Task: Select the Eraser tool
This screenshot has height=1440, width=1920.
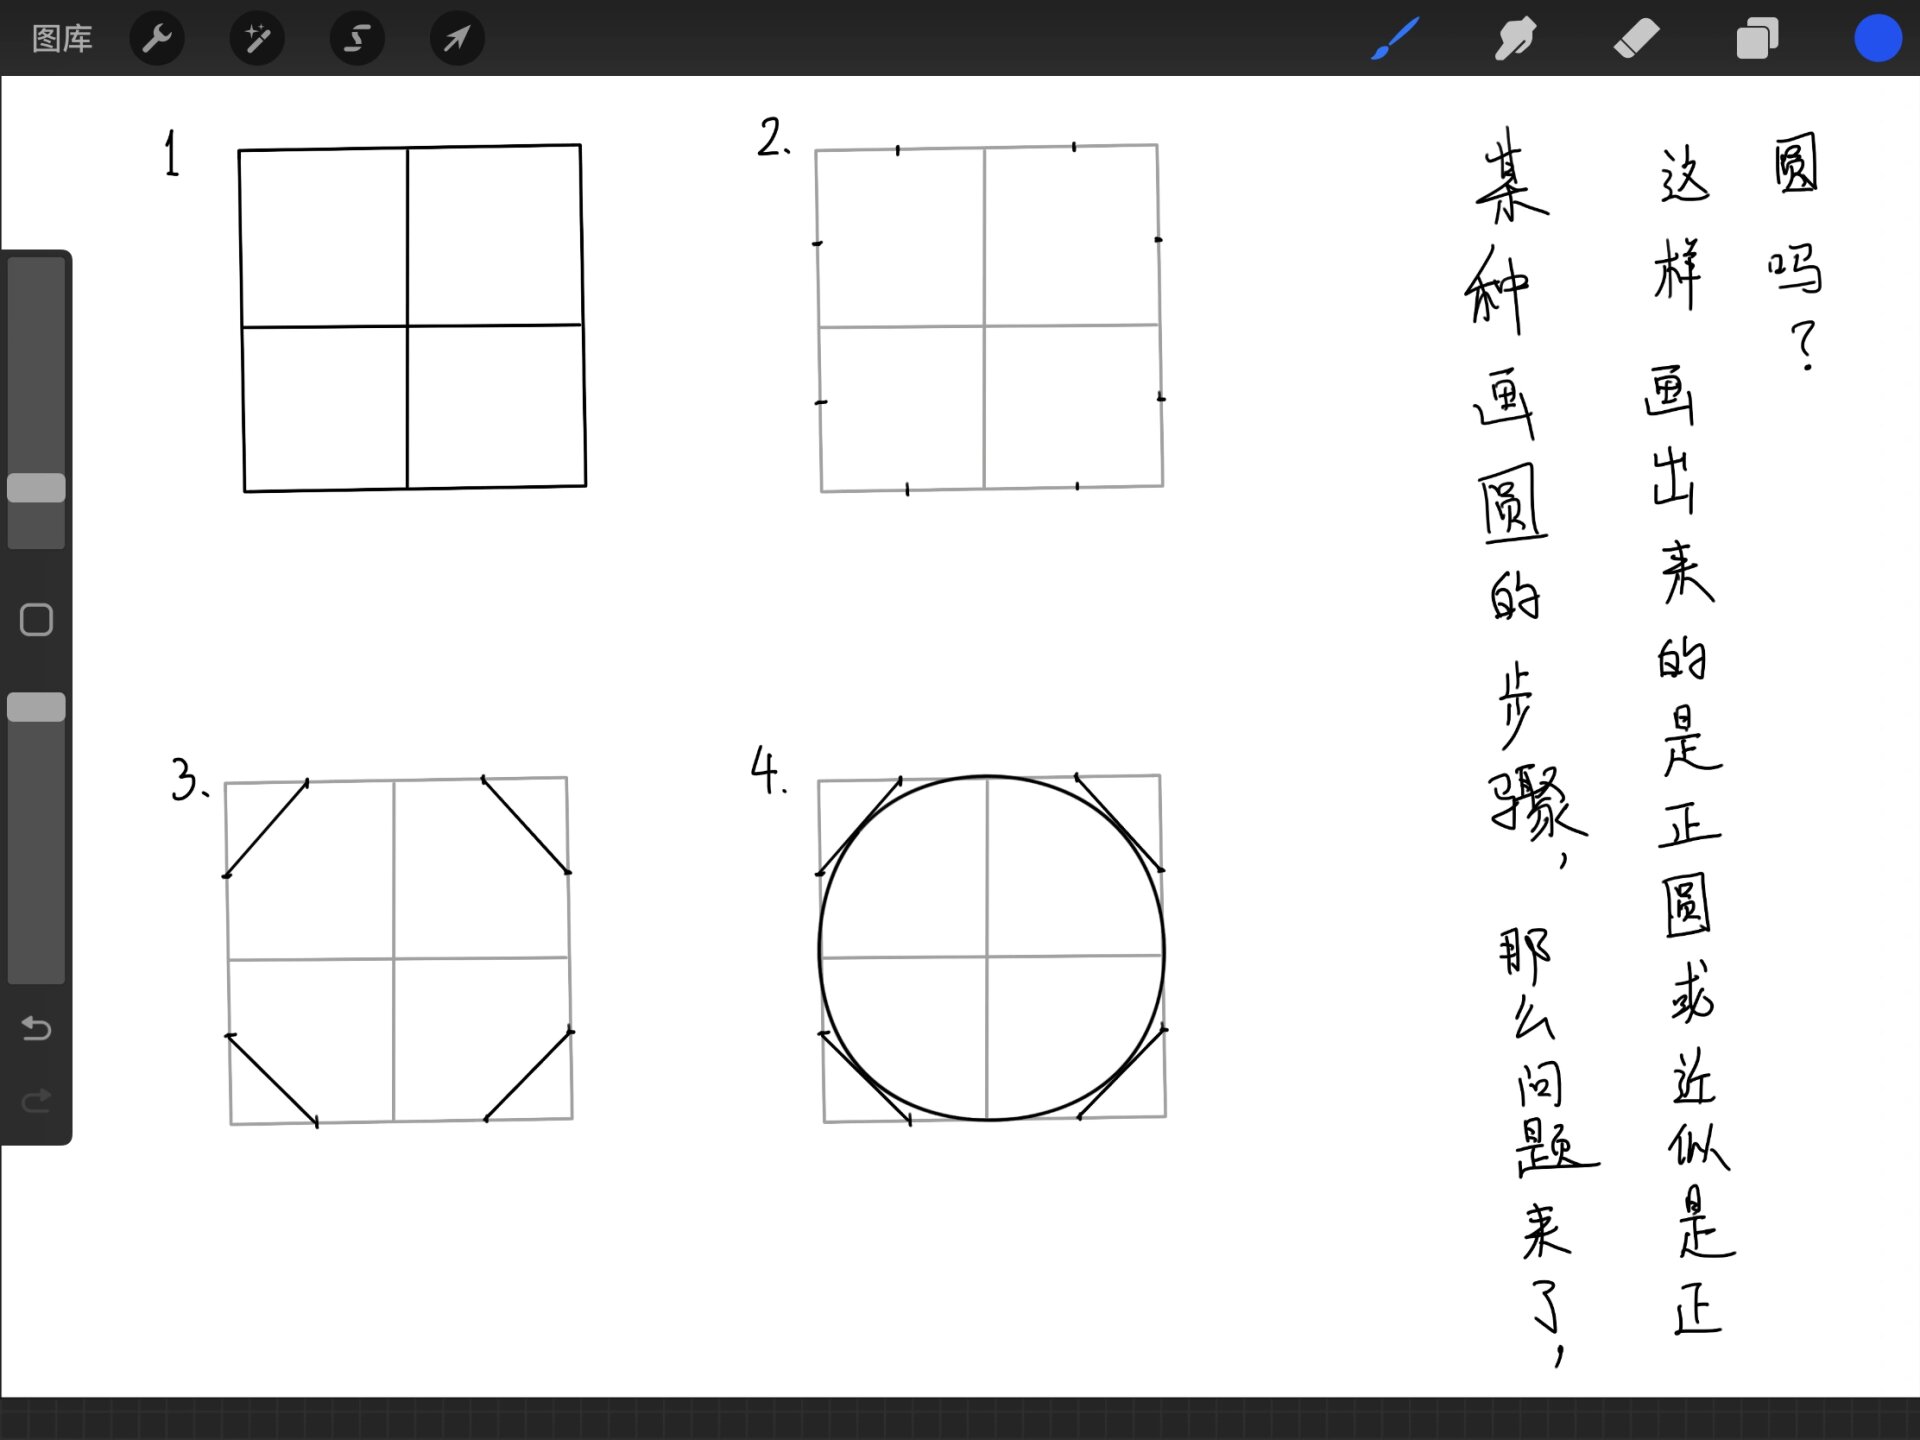Action: coord(1637,39)
